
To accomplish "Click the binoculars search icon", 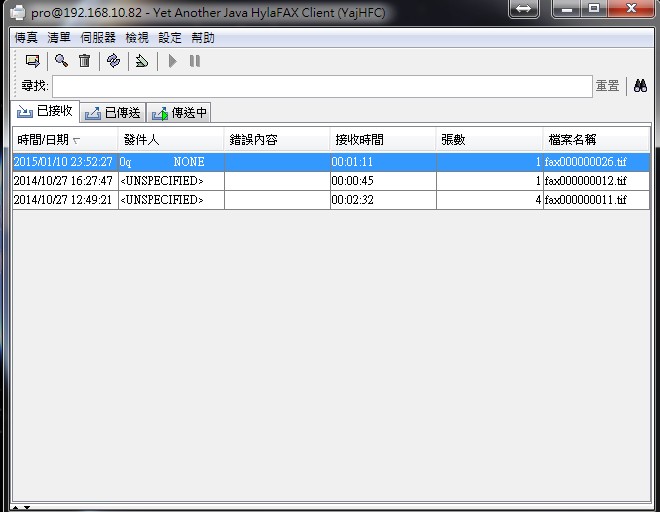I will pos(640,86).
